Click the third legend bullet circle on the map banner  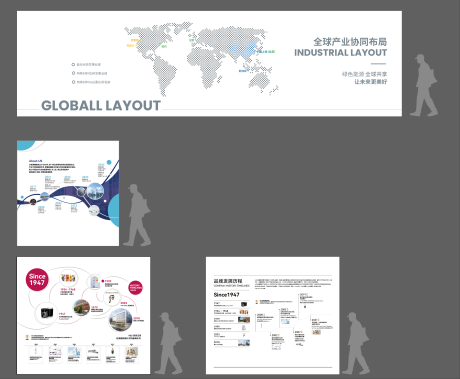tap(73, 82)
